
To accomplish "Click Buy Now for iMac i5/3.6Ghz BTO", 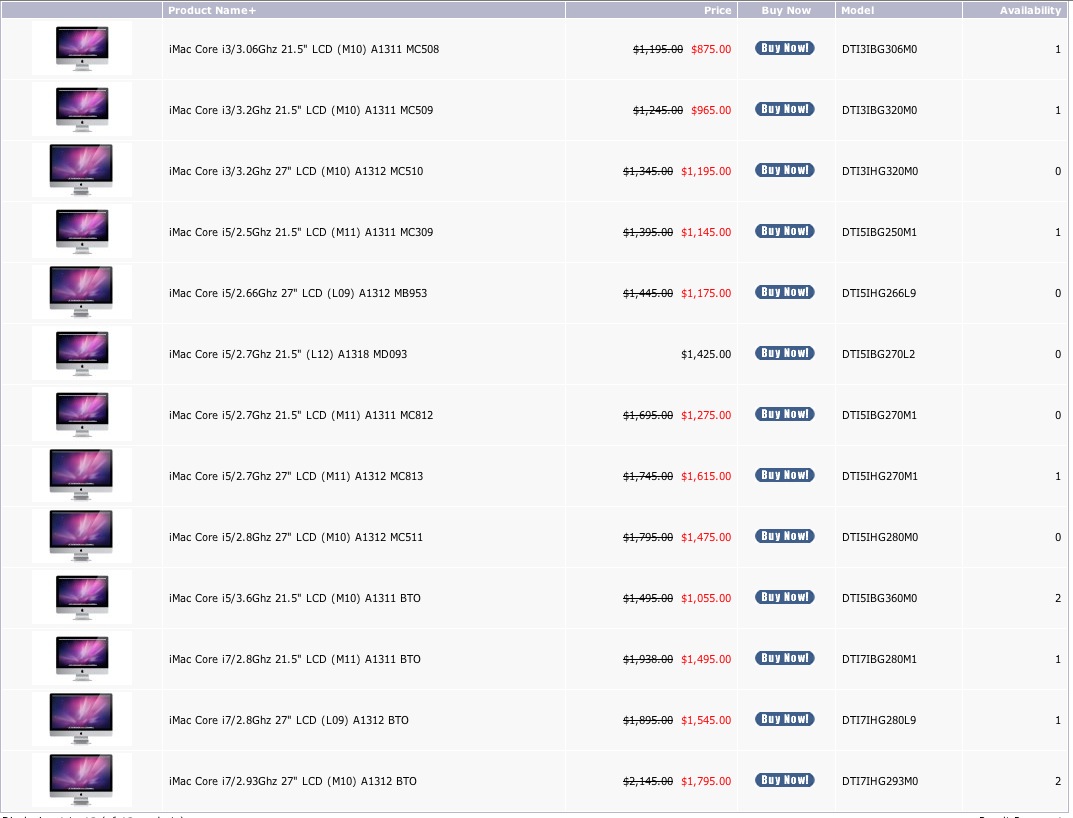I will coord(784,597).
